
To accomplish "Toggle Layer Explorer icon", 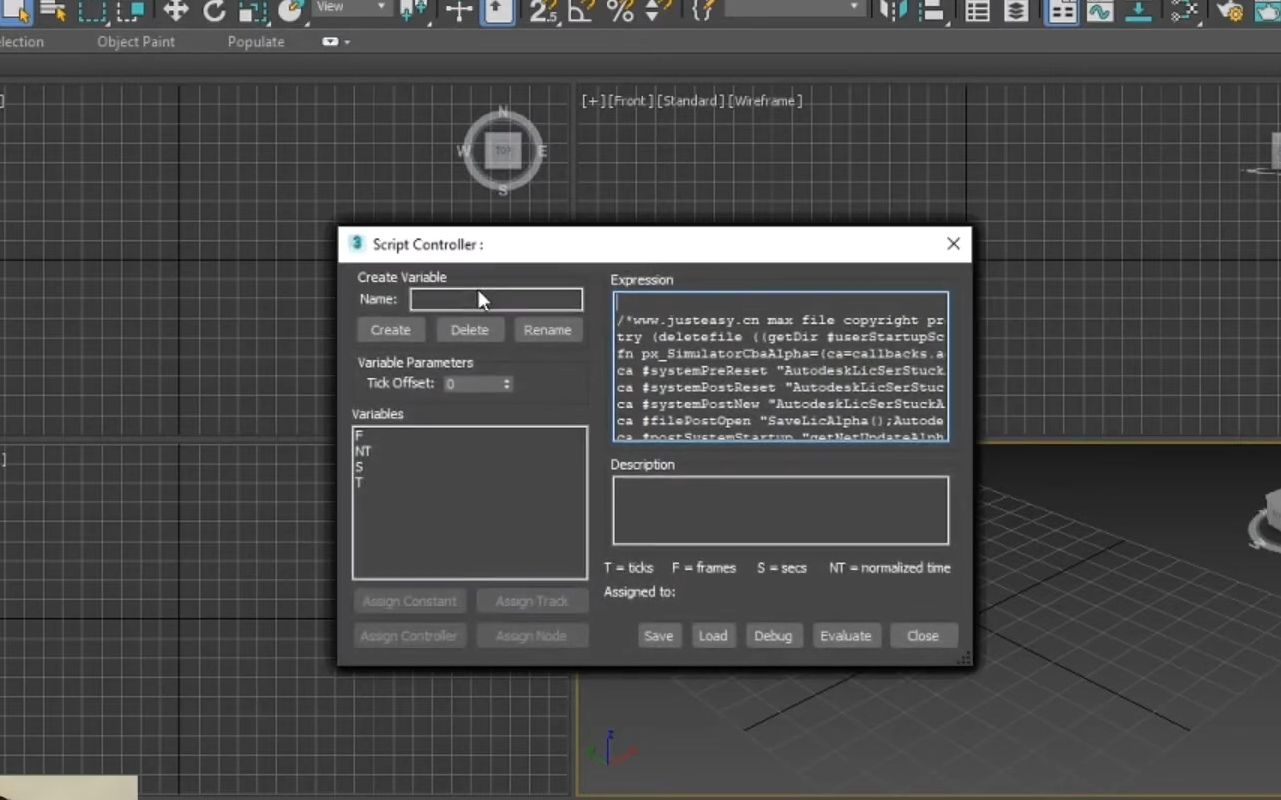I will (1016, 11).
